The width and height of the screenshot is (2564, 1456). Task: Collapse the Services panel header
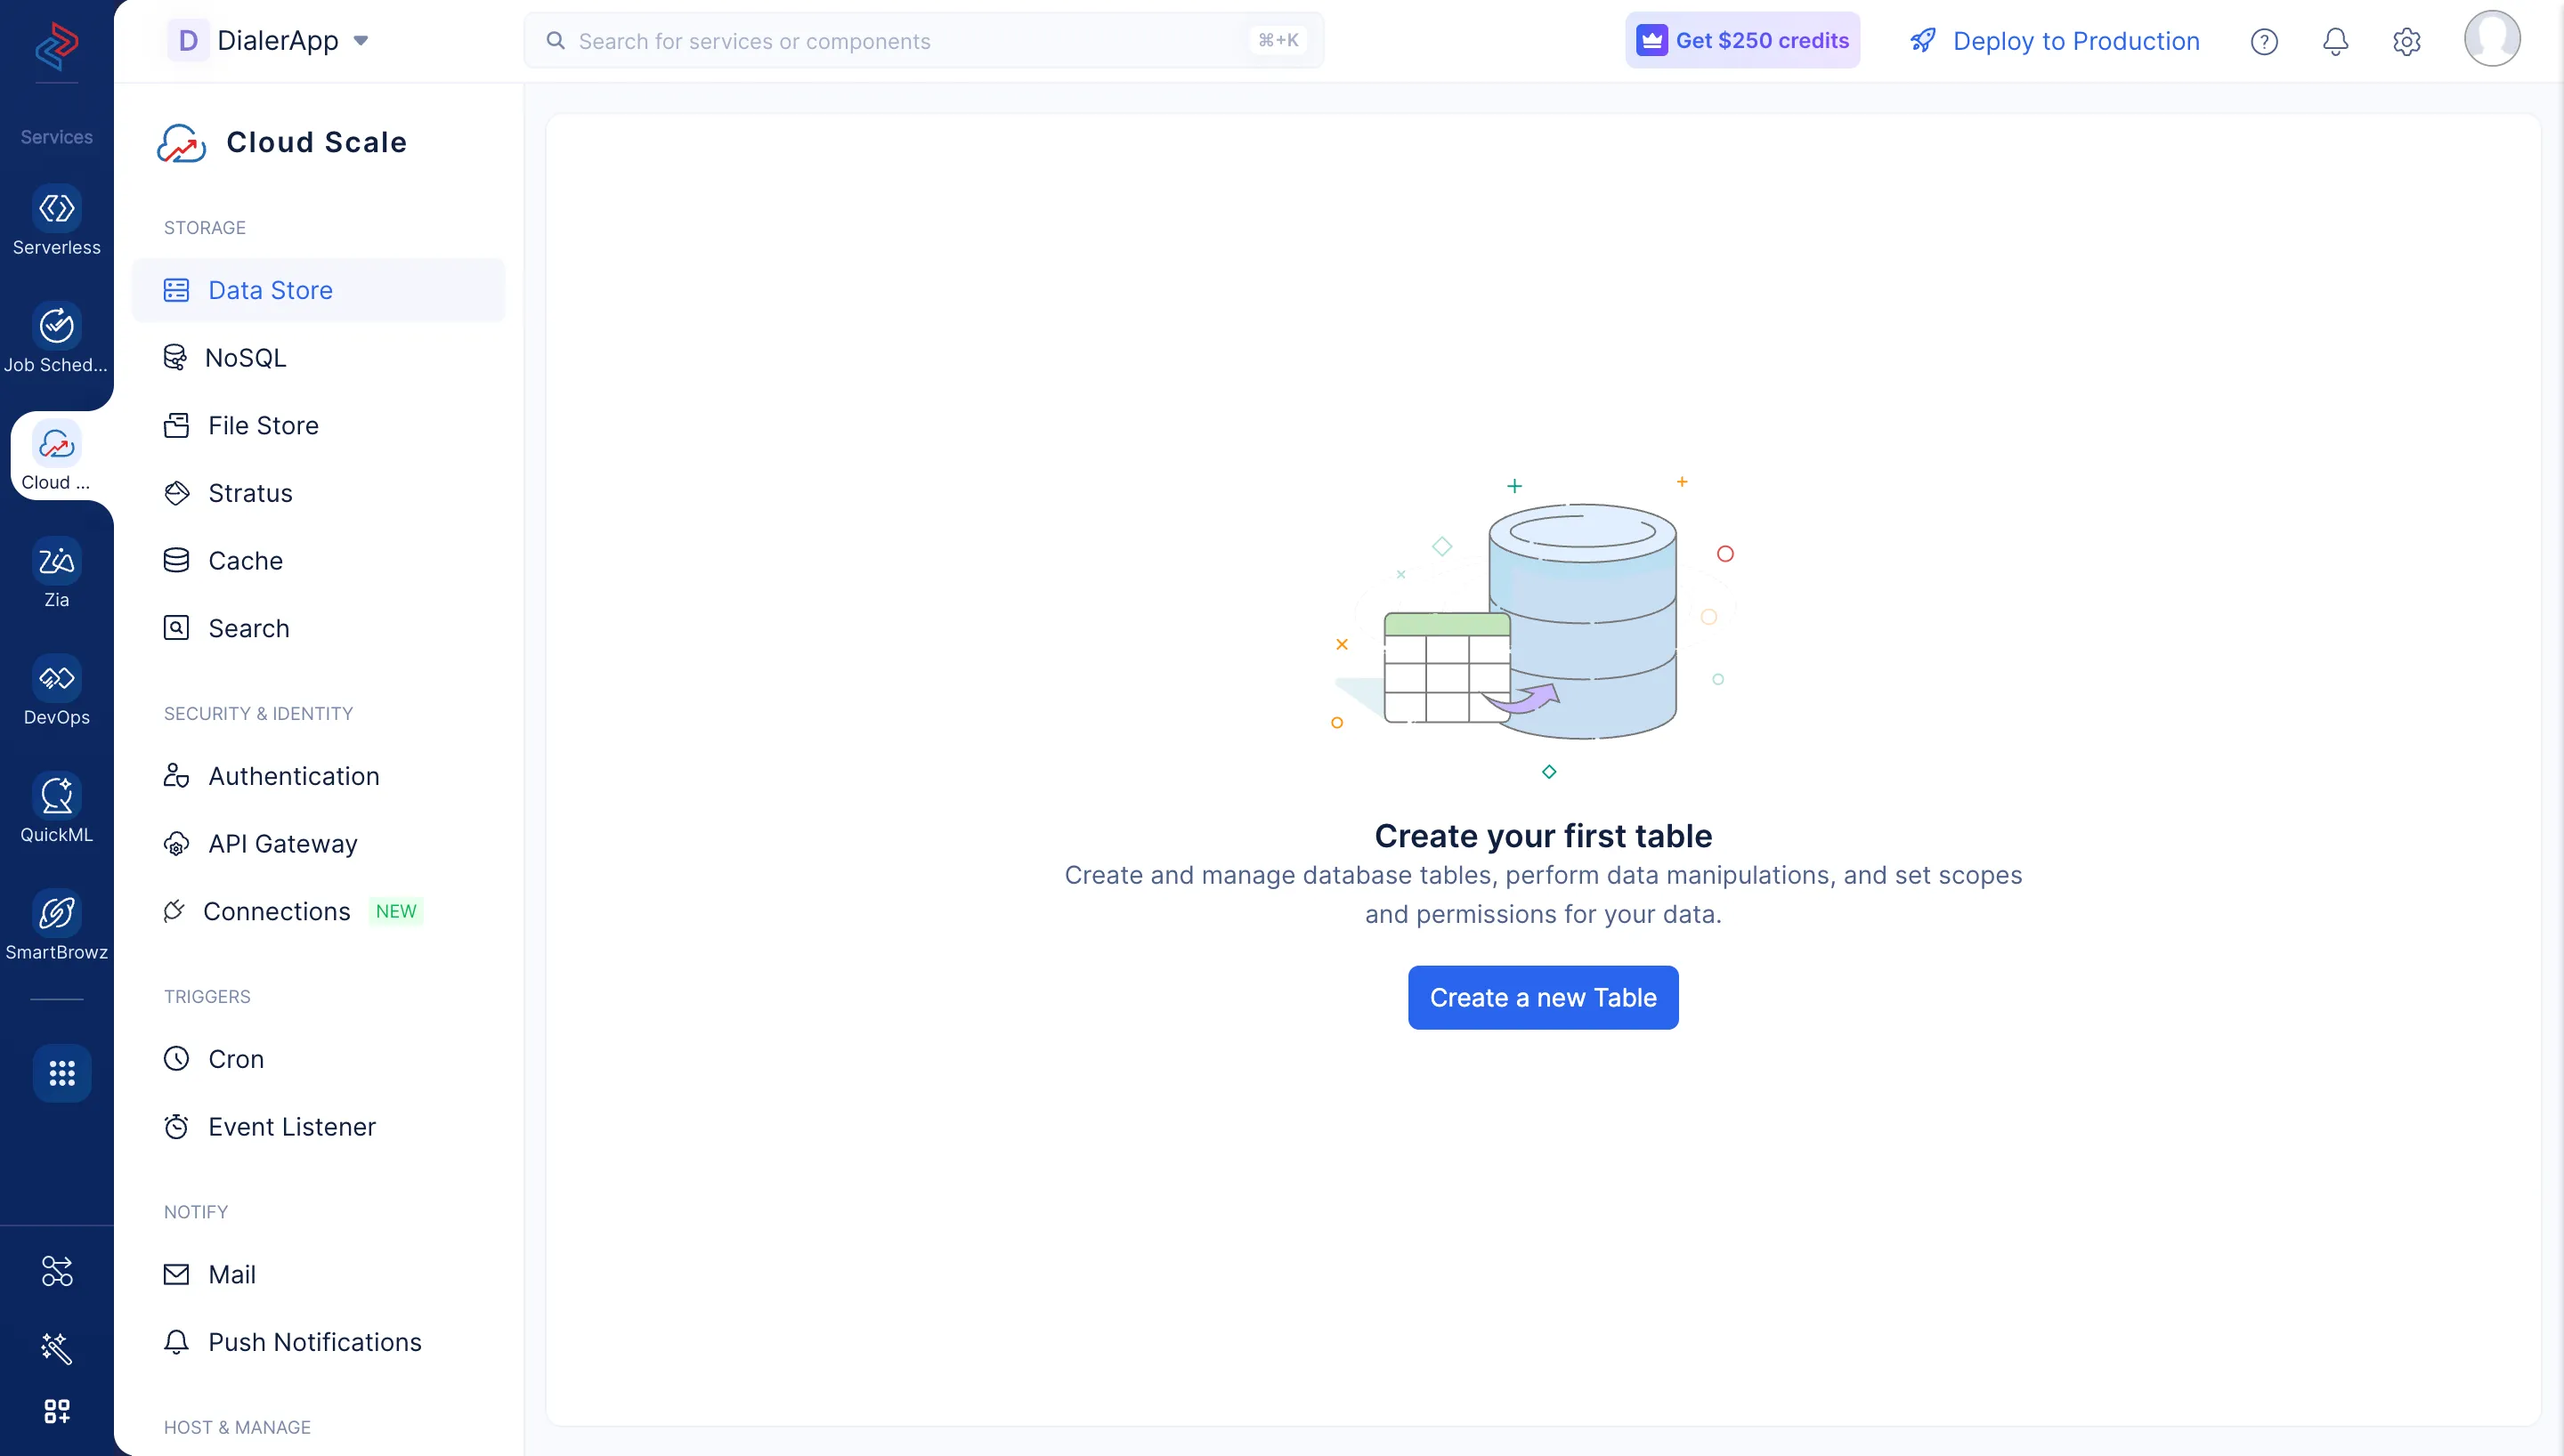[x=56, y=136]
